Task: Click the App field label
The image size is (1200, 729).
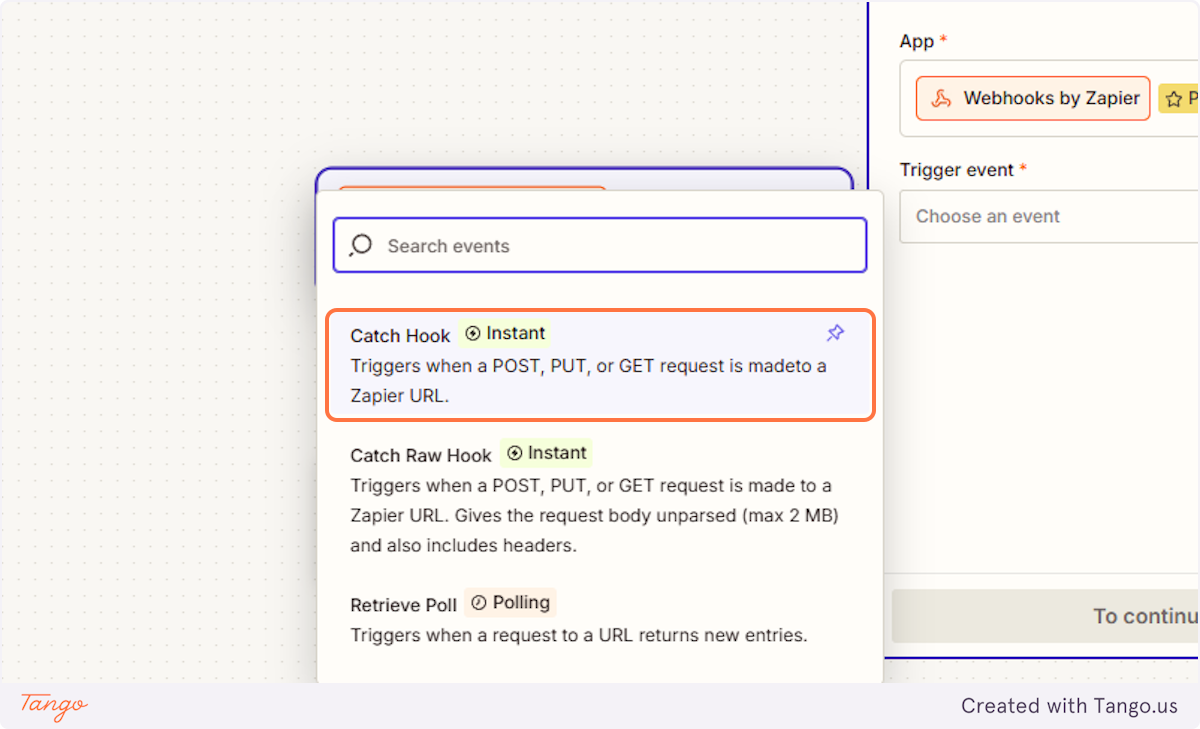Action: pos(917,41)
